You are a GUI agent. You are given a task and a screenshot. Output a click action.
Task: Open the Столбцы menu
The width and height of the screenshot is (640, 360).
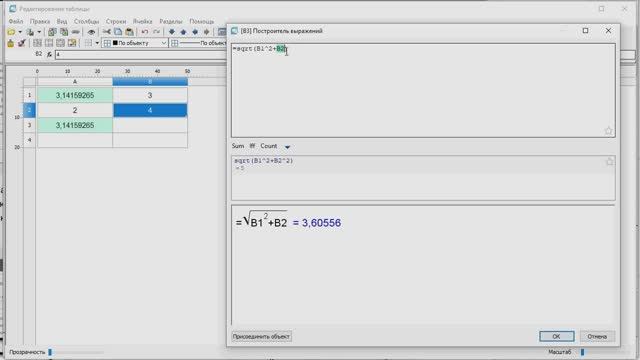87,21
